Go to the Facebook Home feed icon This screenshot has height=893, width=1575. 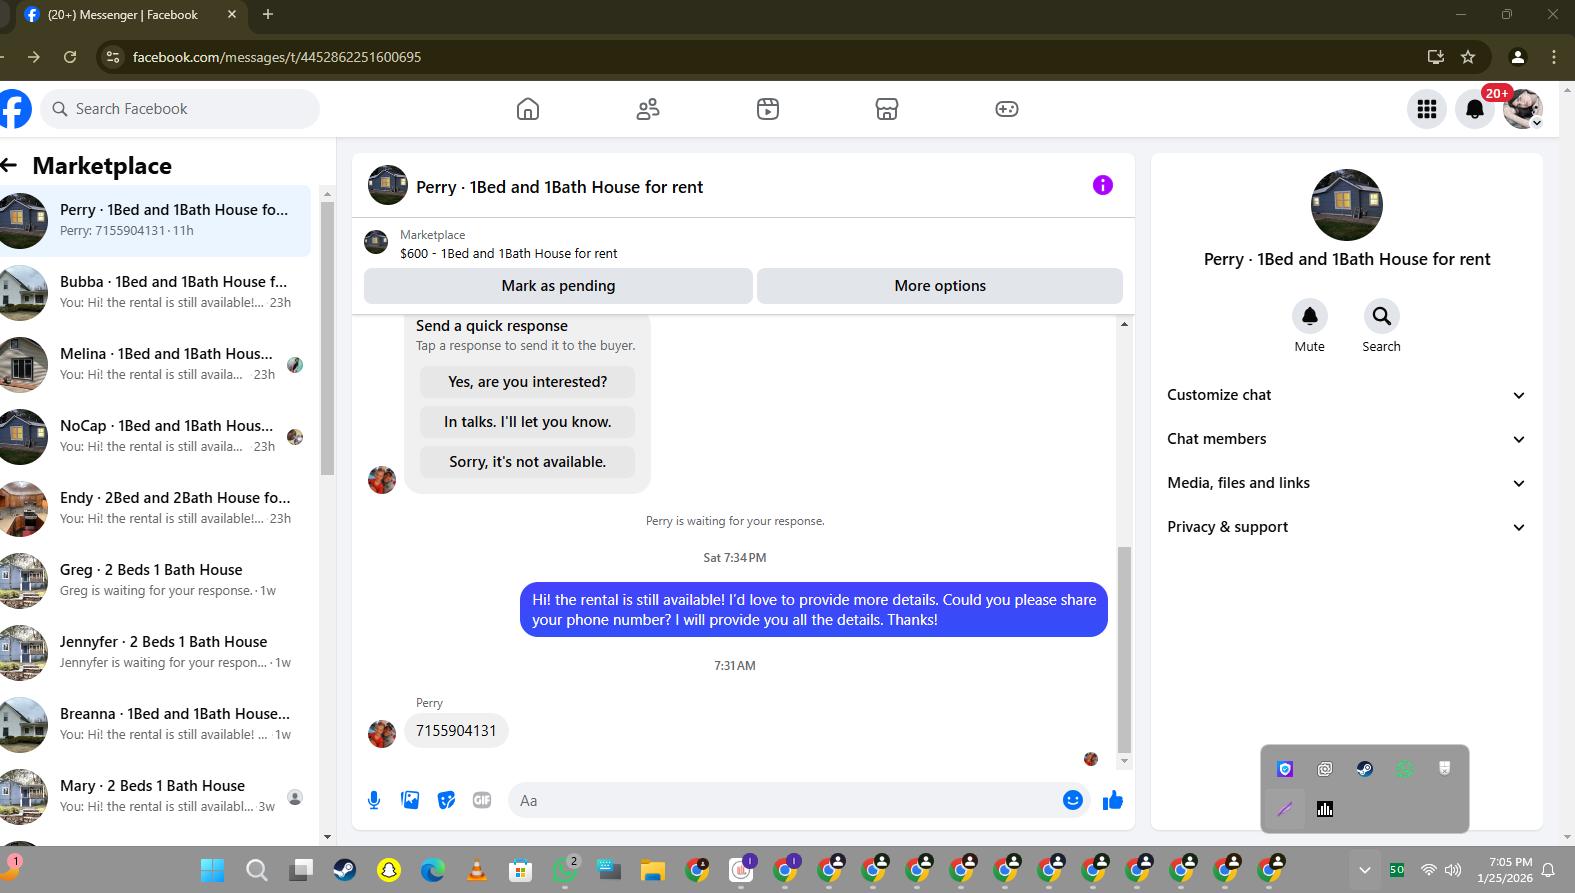click(528, 109)
